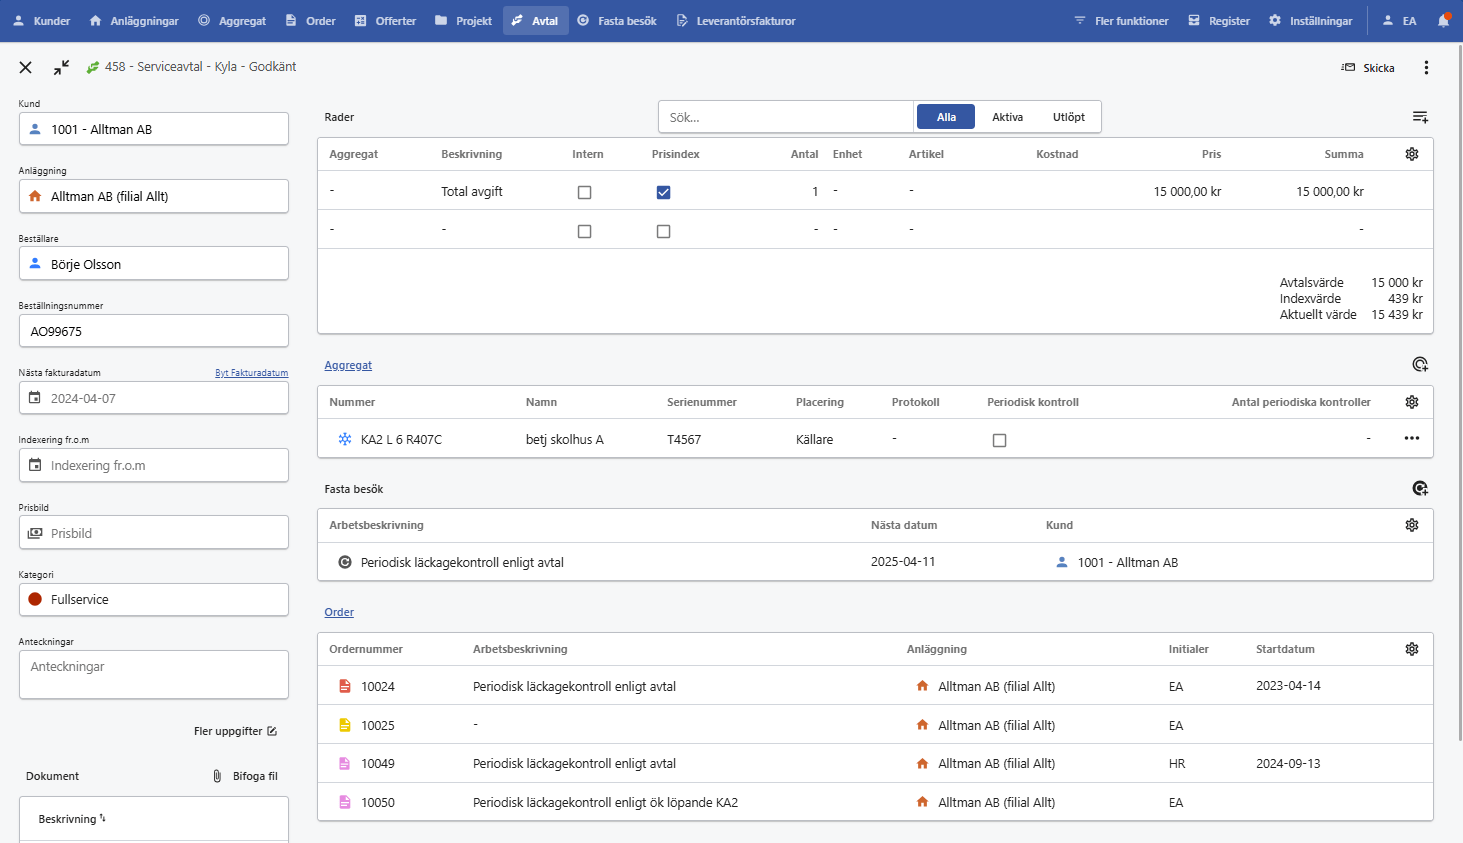Switch to the Aktiva filter tab
This screenshot has height=843, width=1463.
pos(1007,117)
